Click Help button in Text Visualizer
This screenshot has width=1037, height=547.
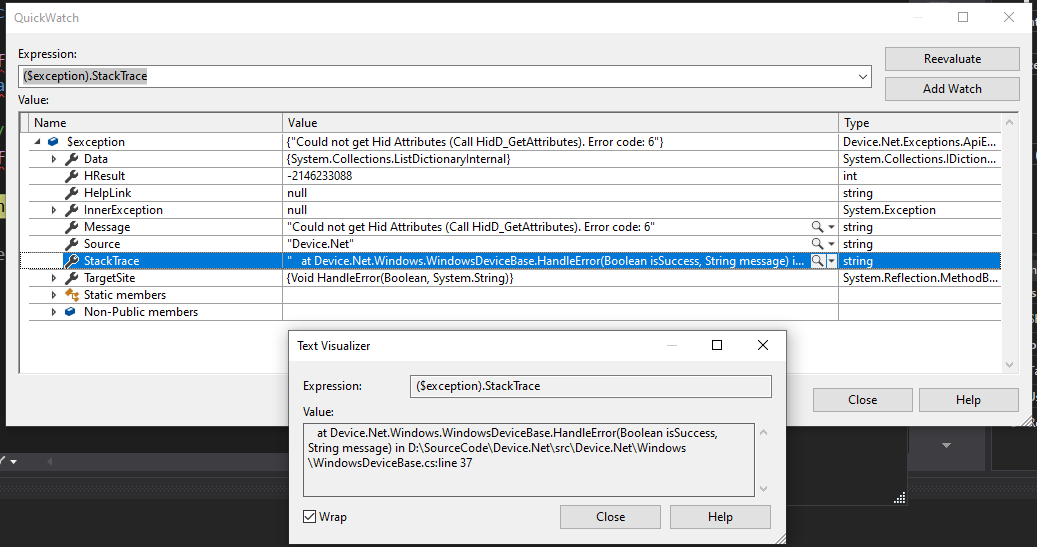[720, 517]
